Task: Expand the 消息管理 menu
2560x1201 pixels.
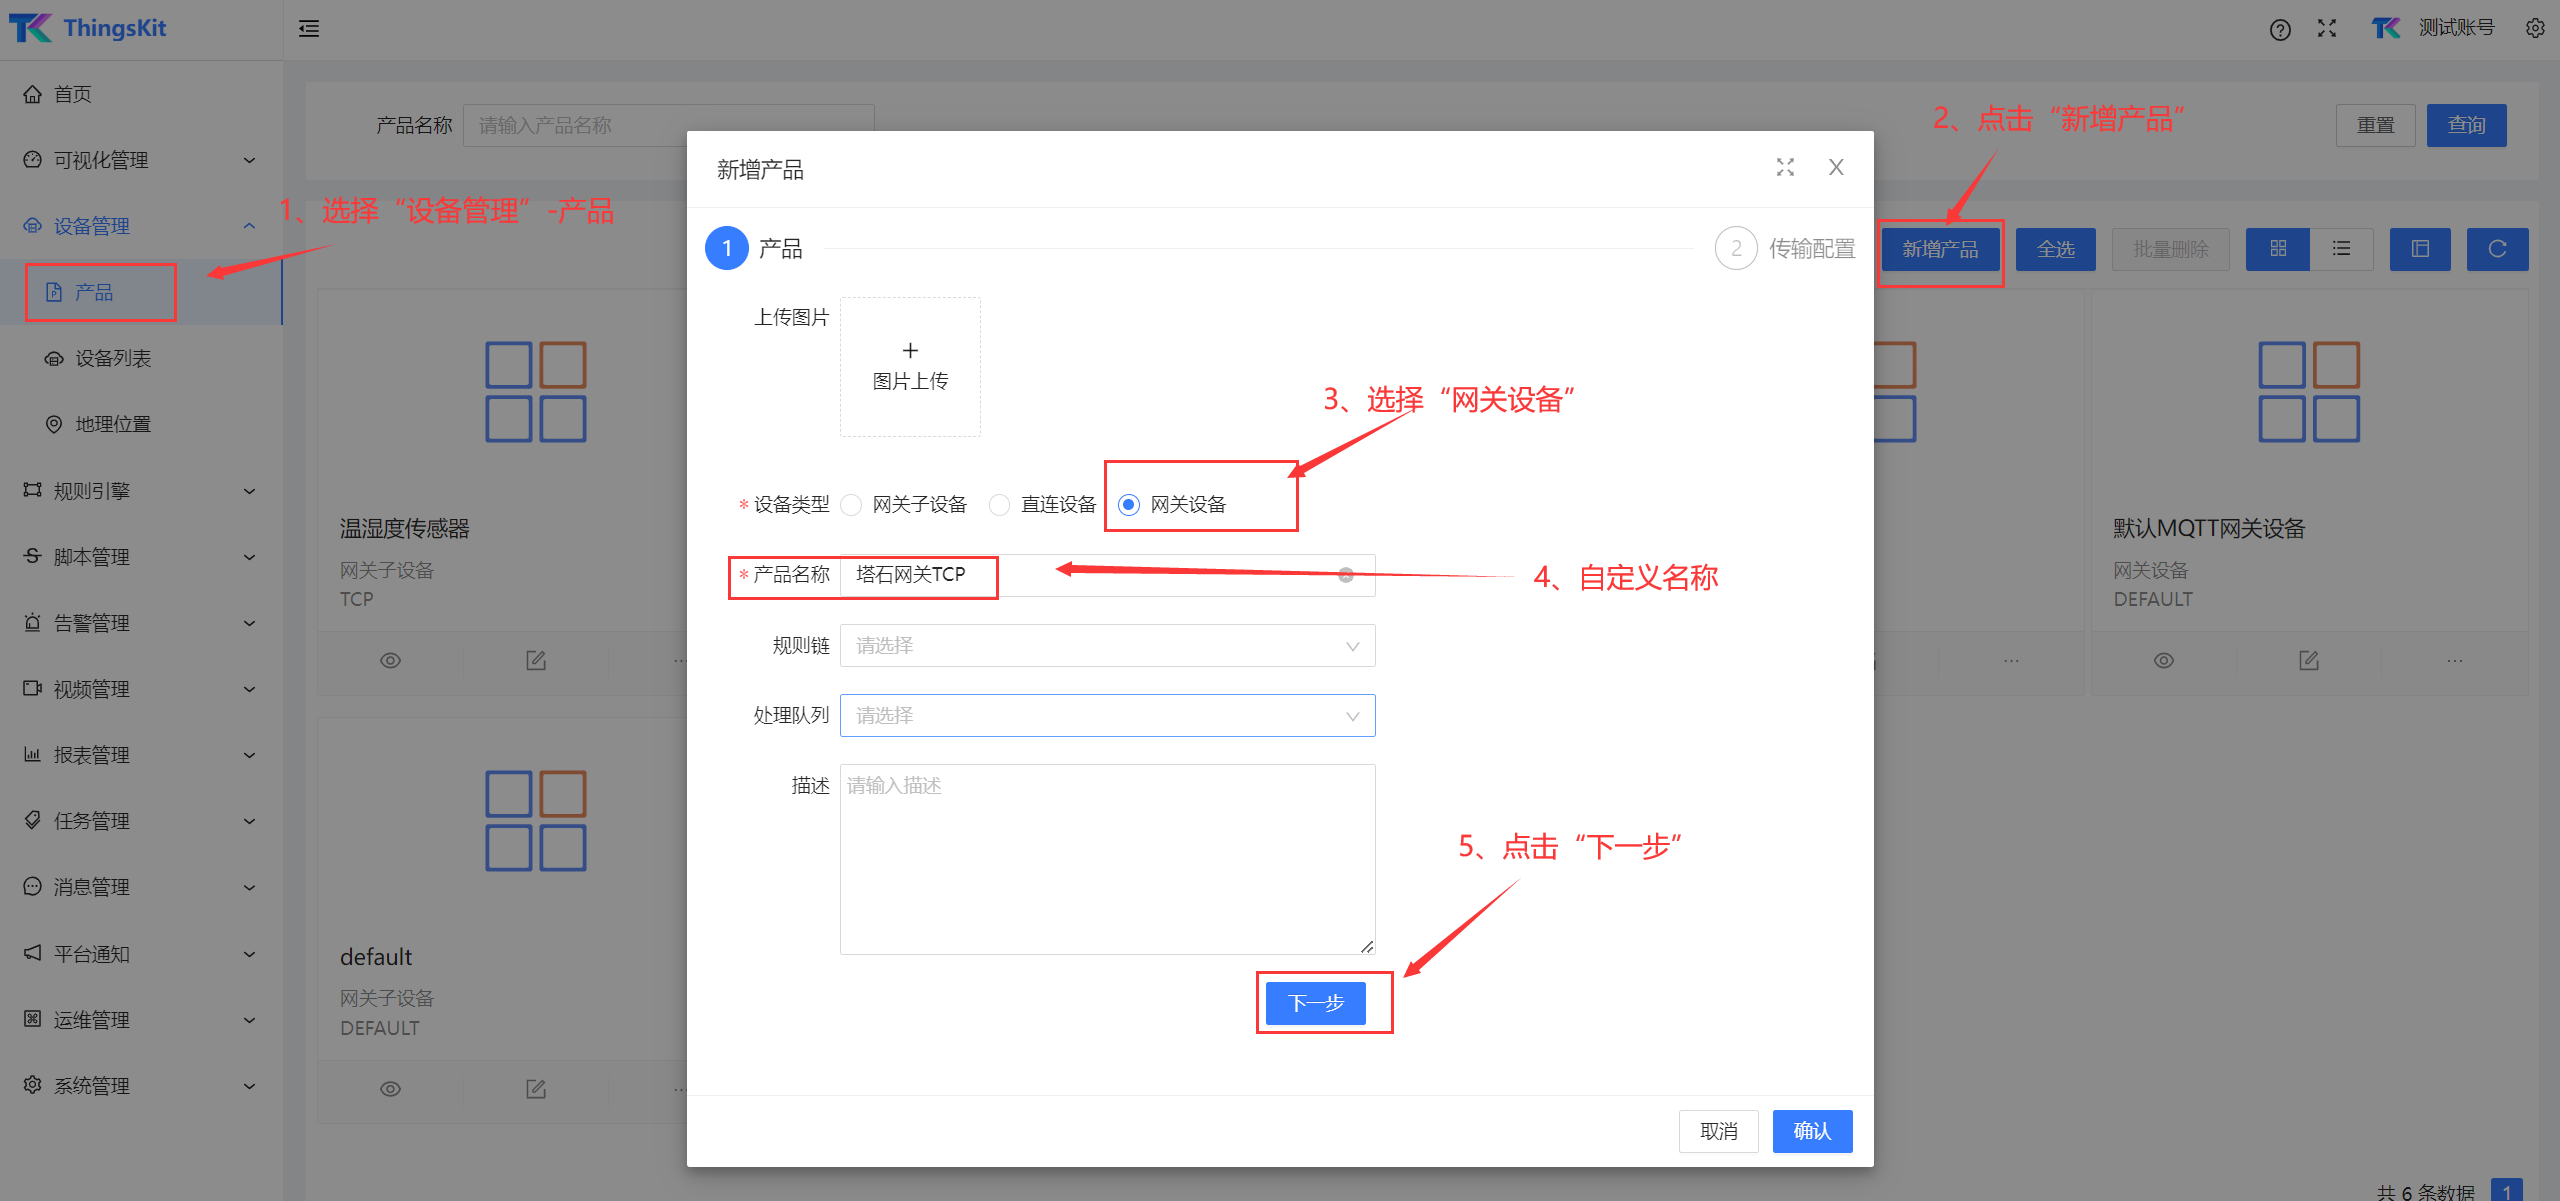Action: click(141, 887)
